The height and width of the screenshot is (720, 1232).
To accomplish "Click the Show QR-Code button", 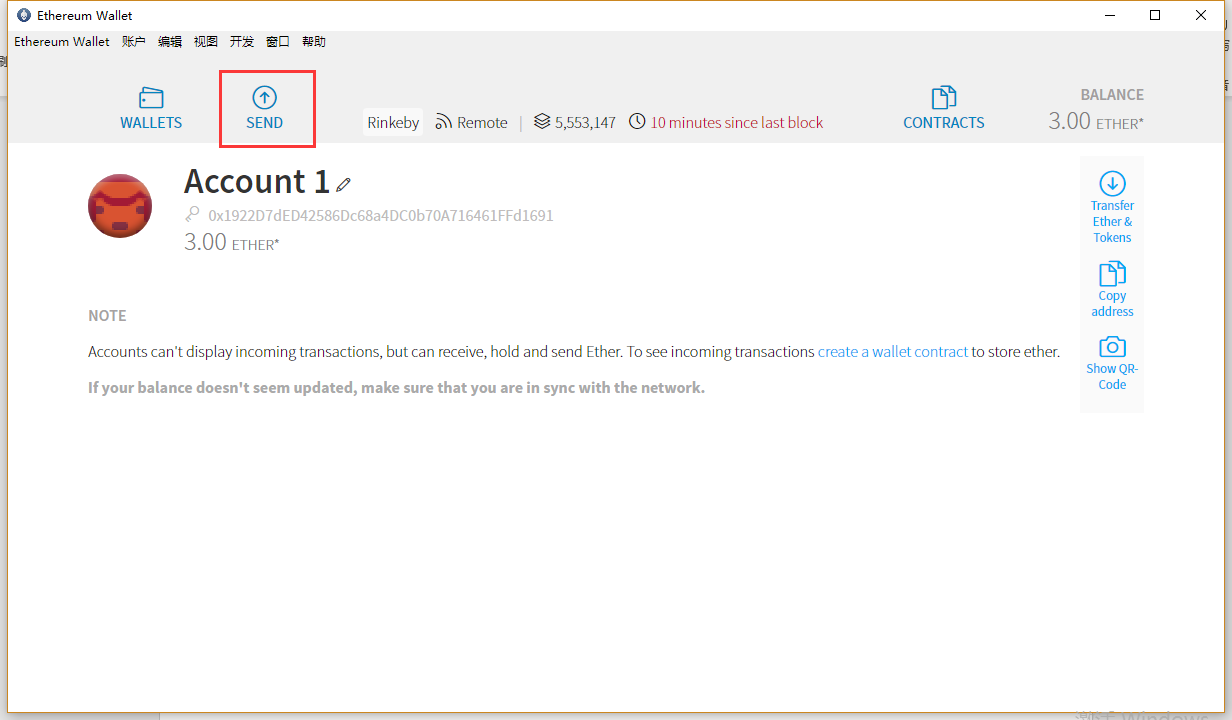I will pos(1112,363).
